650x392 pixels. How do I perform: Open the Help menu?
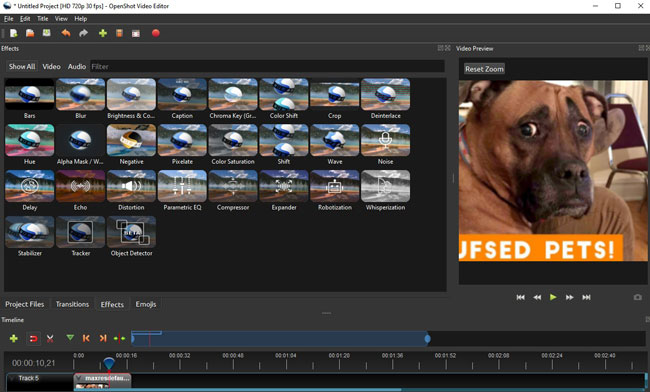pyautogui.click(x=80, y=19)
